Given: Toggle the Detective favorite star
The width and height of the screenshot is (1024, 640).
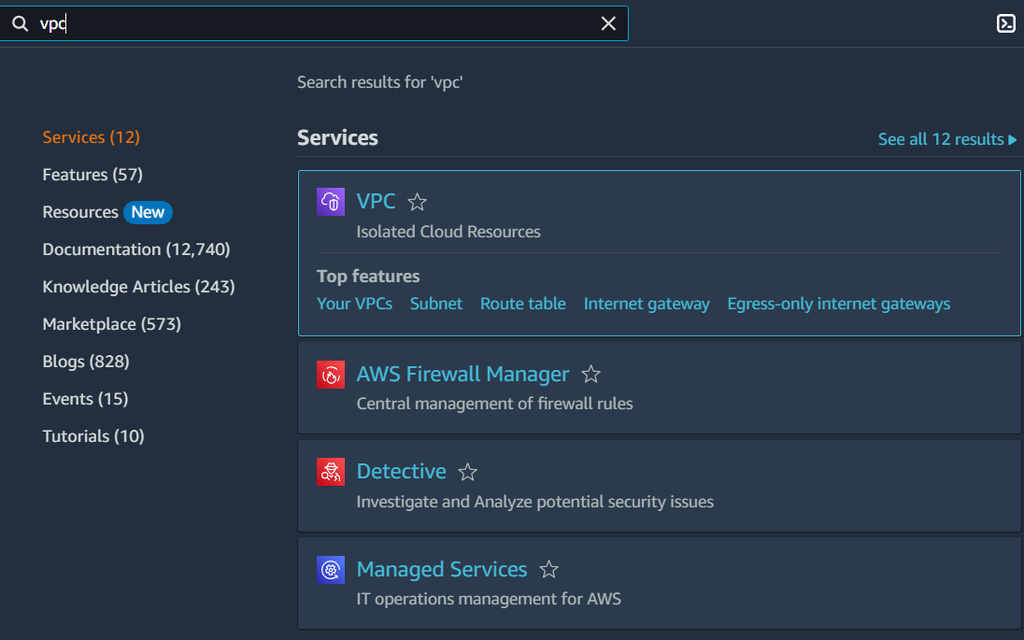Looking at the screenshot, I should coord(468,472).
